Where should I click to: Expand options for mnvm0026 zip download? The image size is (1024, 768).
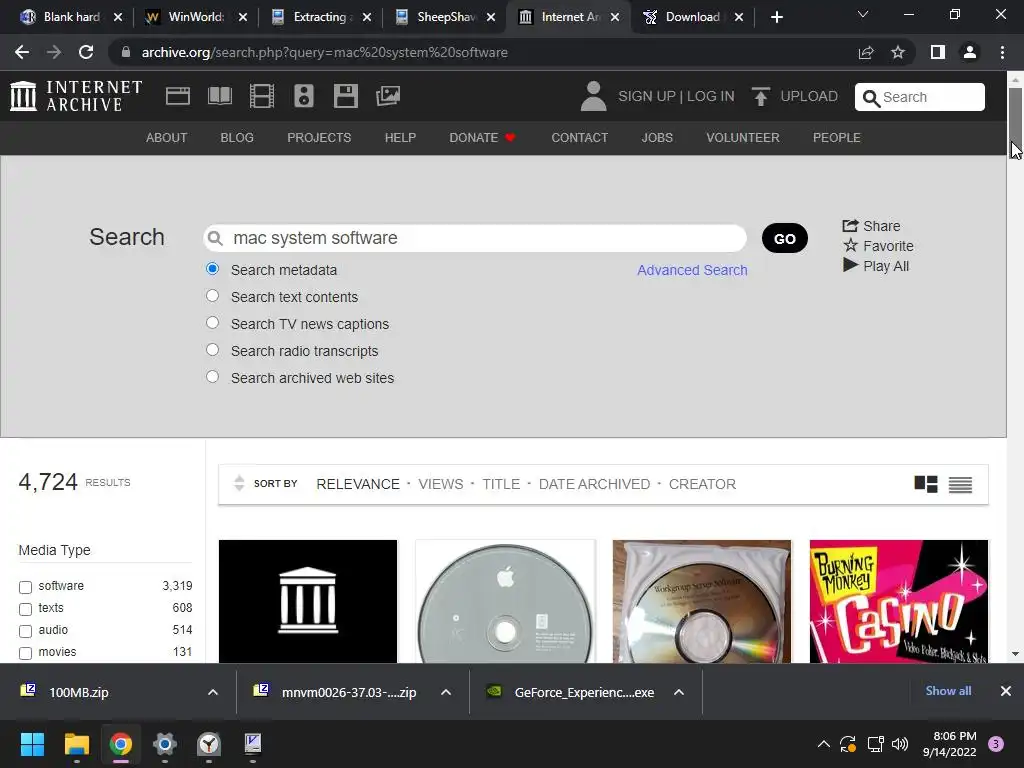446,692
